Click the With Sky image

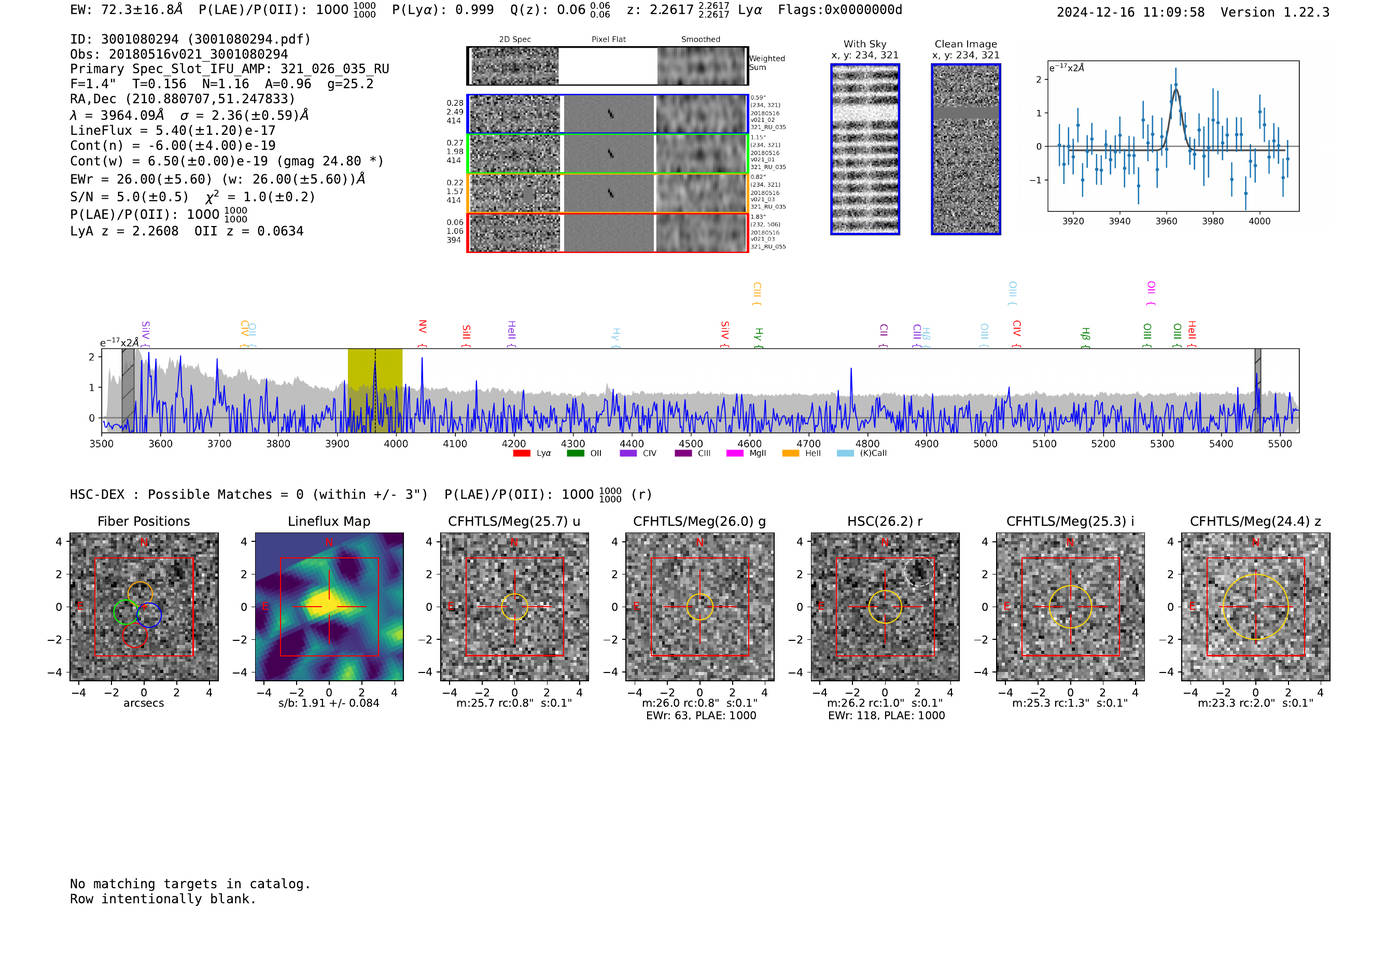tap(865, 149)
